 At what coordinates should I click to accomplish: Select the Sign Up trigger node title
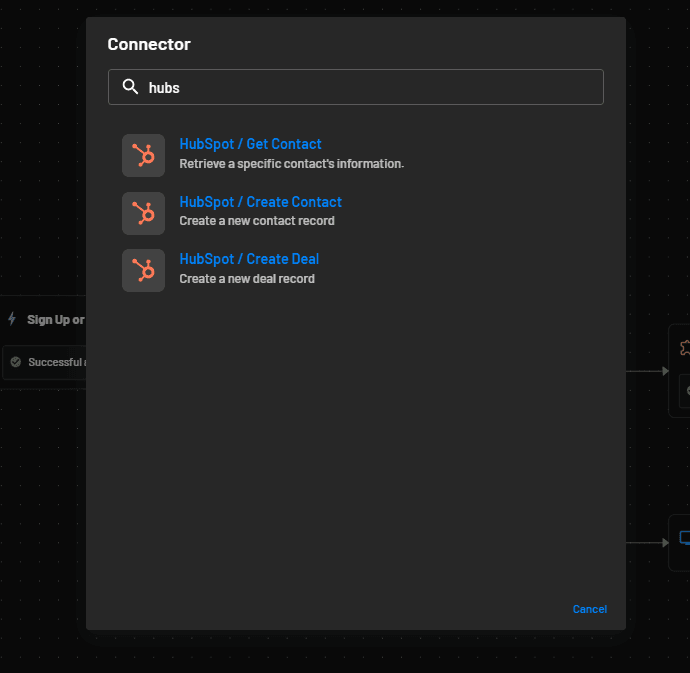pos(55,320)
